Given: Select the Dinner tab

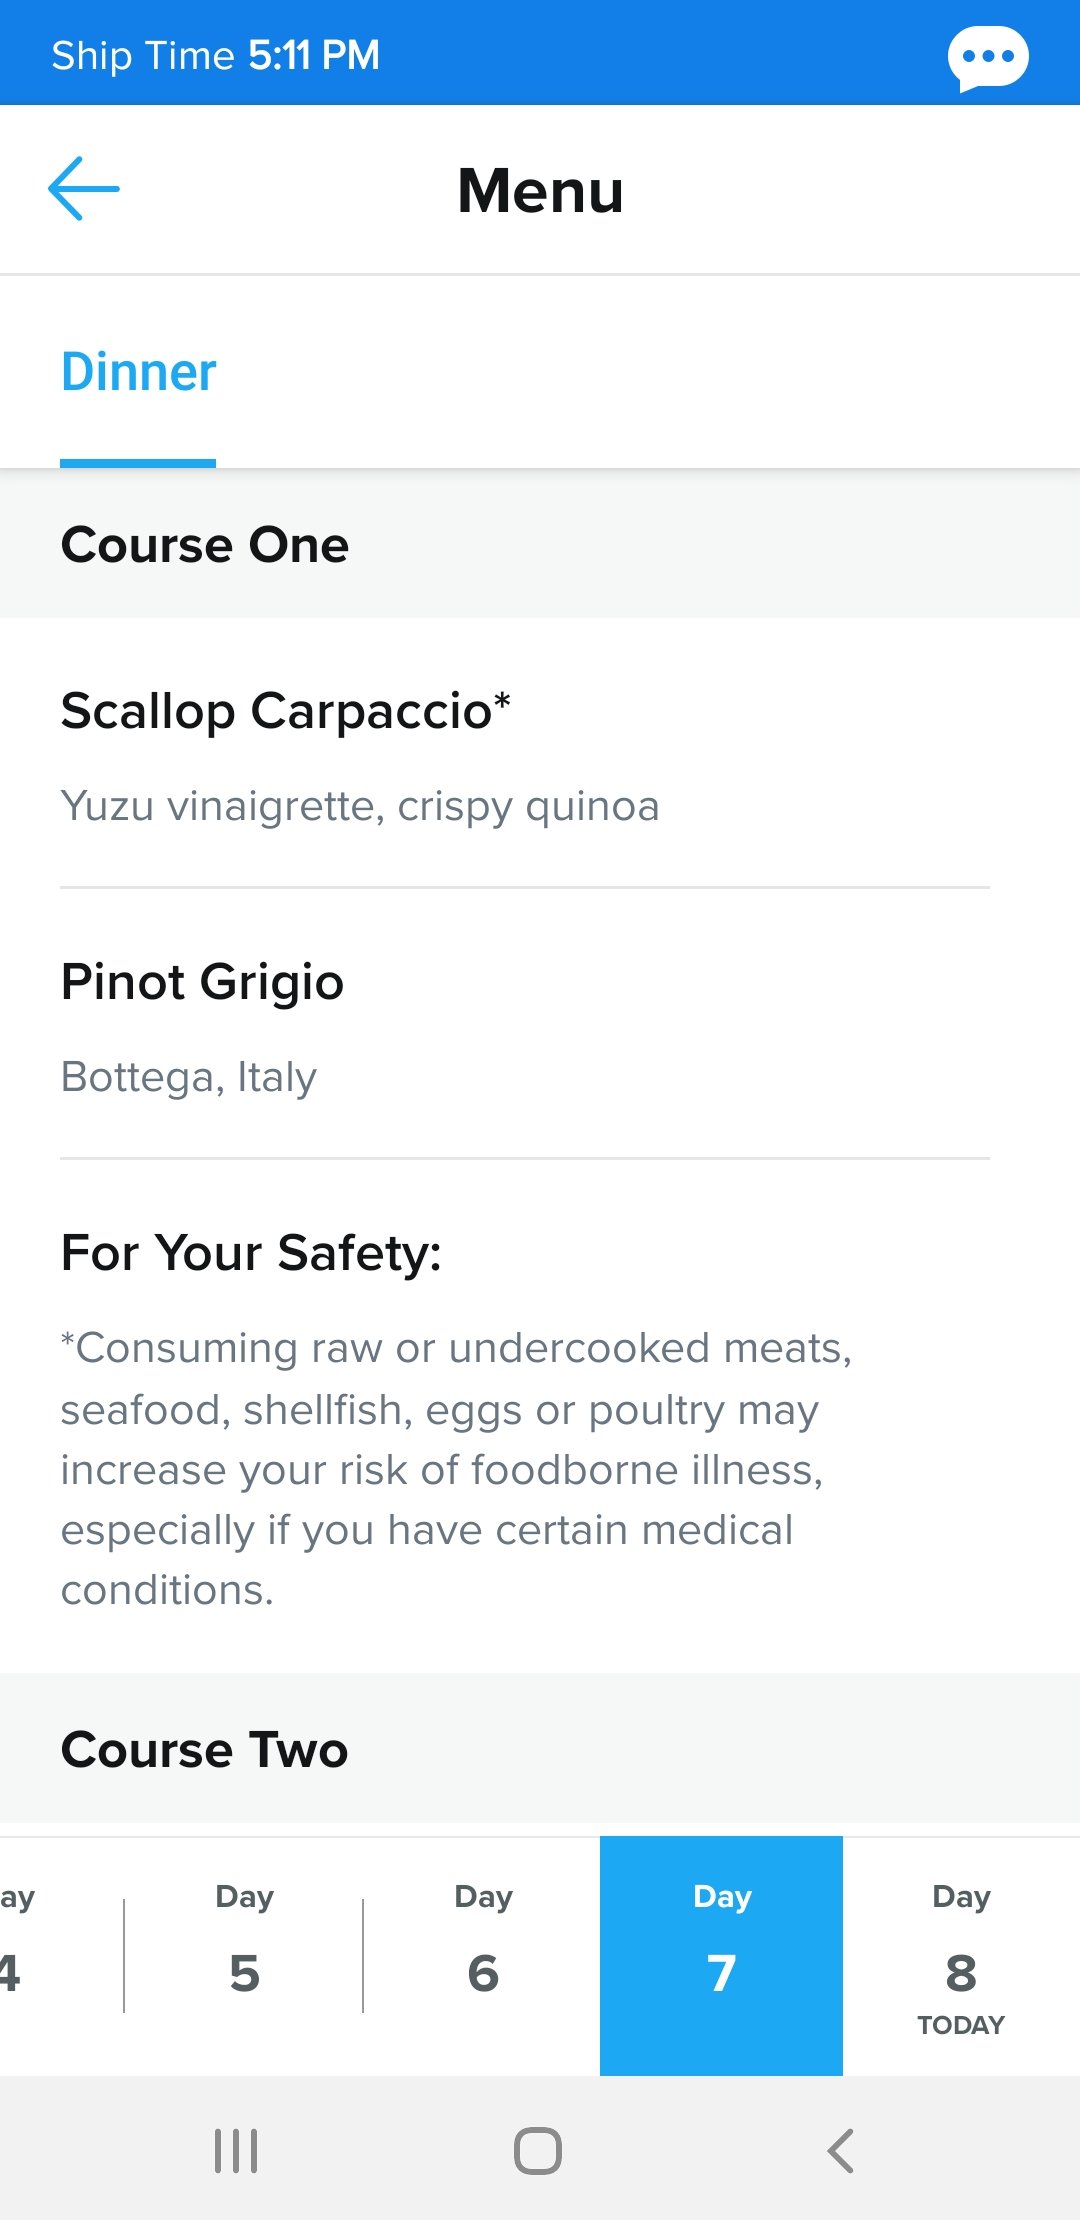Looking at the screenshot, I should pos(138,373).
